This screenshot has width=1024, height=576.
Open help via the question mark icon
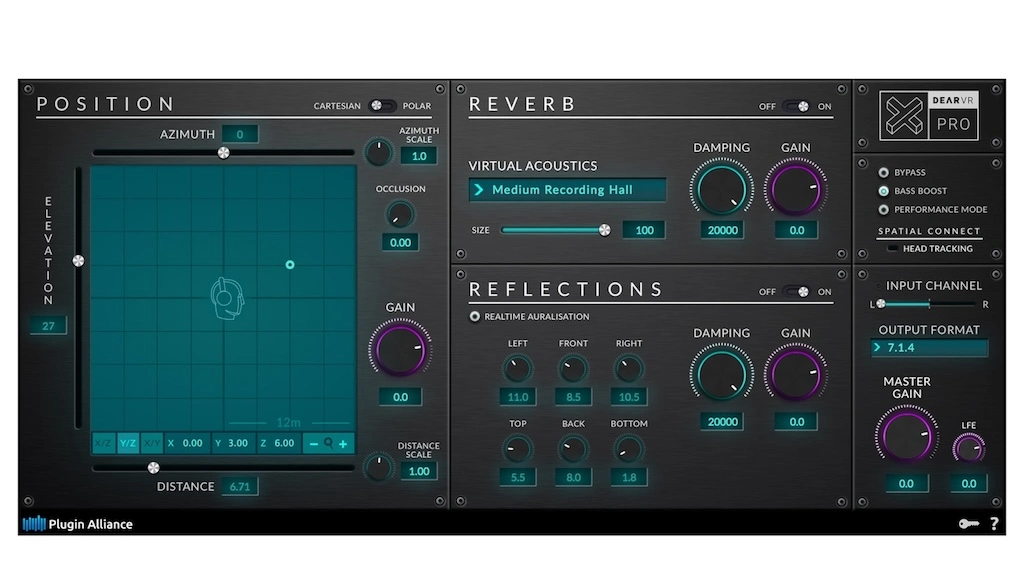click(x=994, y=523)
